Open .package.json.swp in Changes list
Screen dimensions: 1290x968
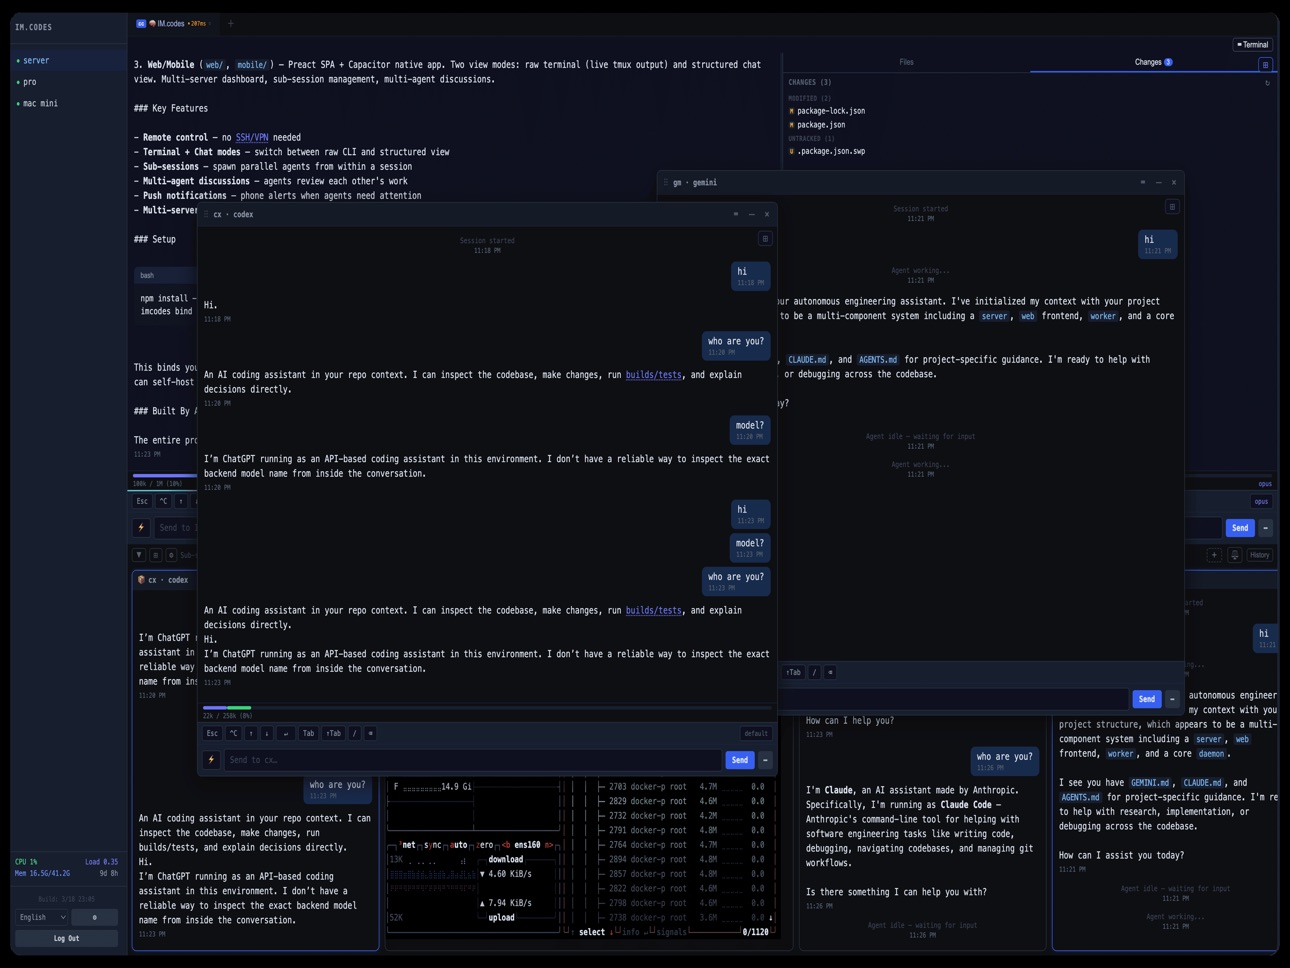tap(830, 152)
